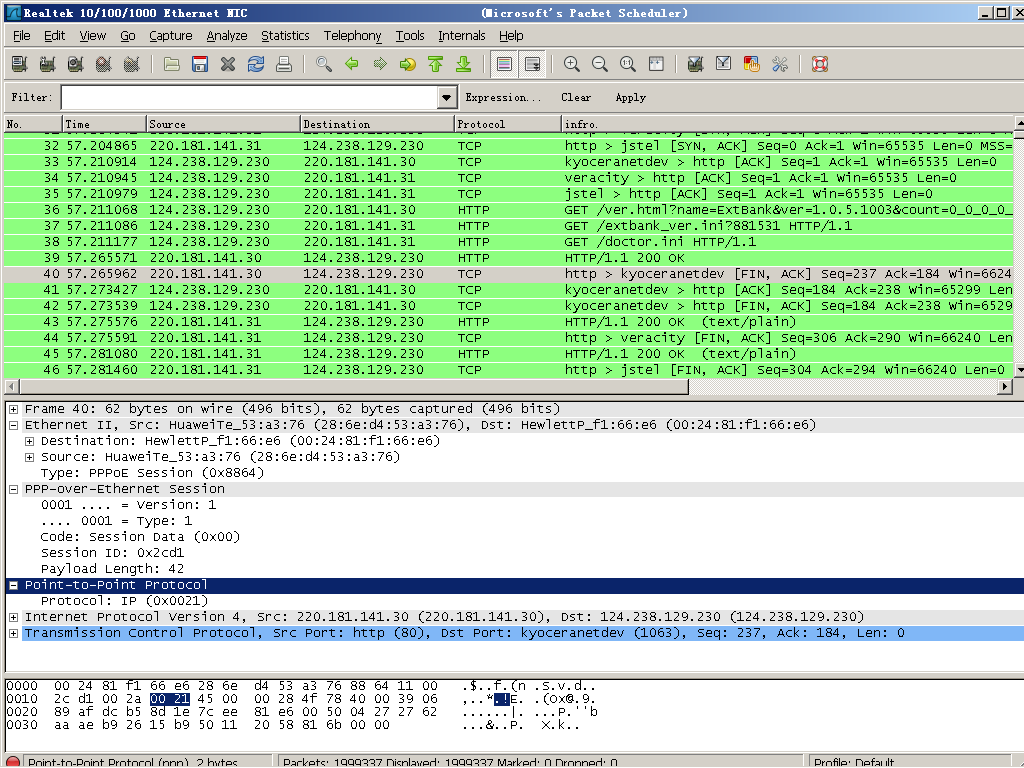Jump to the first packet
1024x768 pixels.
(436, 64)
